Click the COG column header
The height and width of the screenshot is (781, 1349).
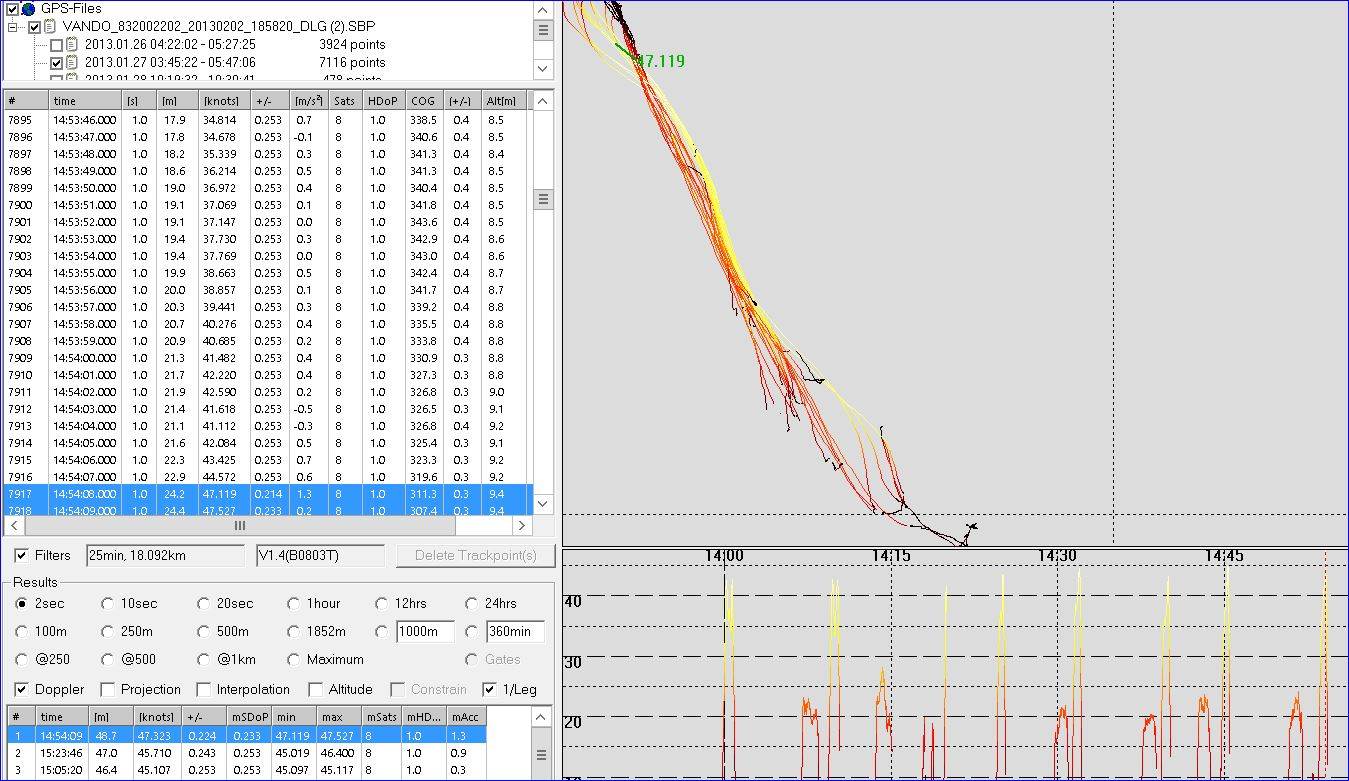pyautogui.click(x=424, y=101)
